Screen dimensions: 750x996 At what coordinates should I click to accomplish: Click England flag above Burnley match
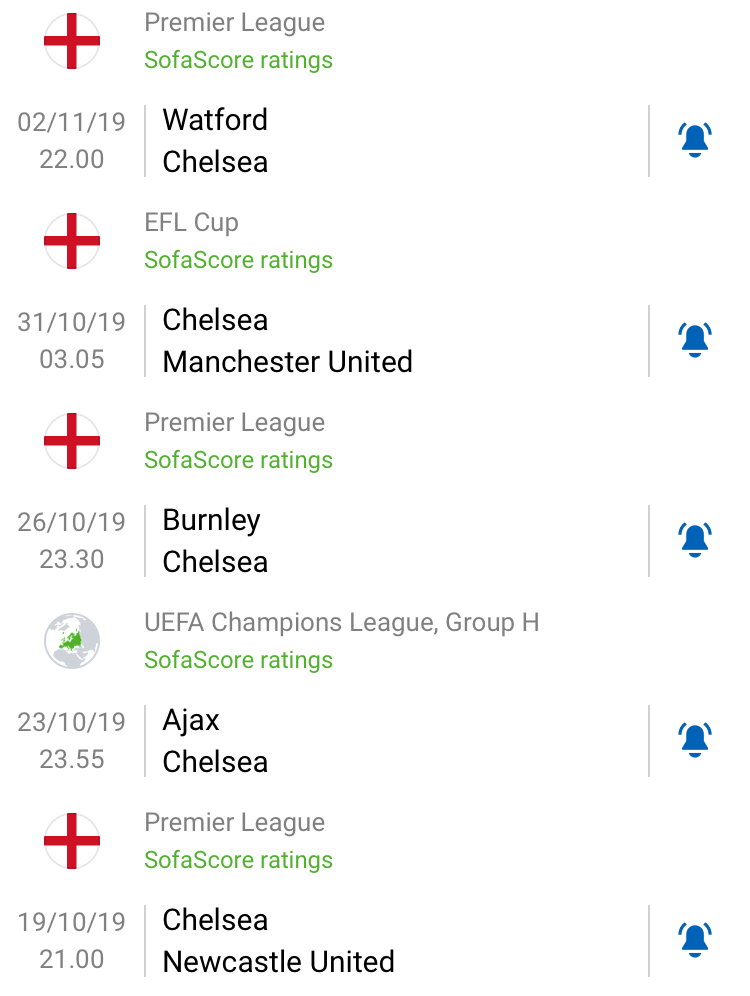pyautogui.click(x=72, y=441)
